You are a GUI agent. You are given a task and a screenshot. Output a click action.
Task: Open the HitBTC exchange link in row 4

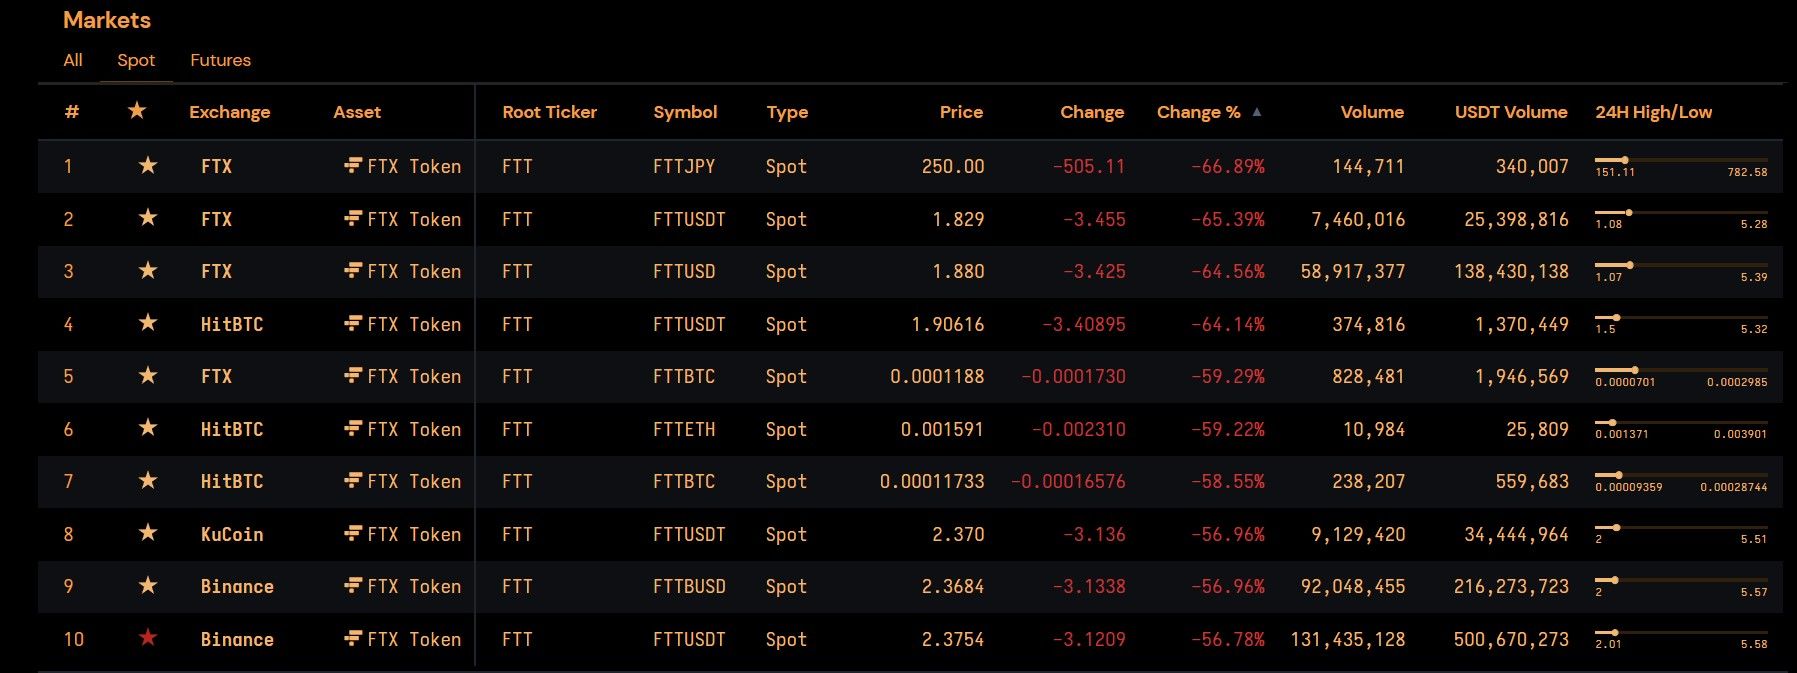[x=232, y=324]
